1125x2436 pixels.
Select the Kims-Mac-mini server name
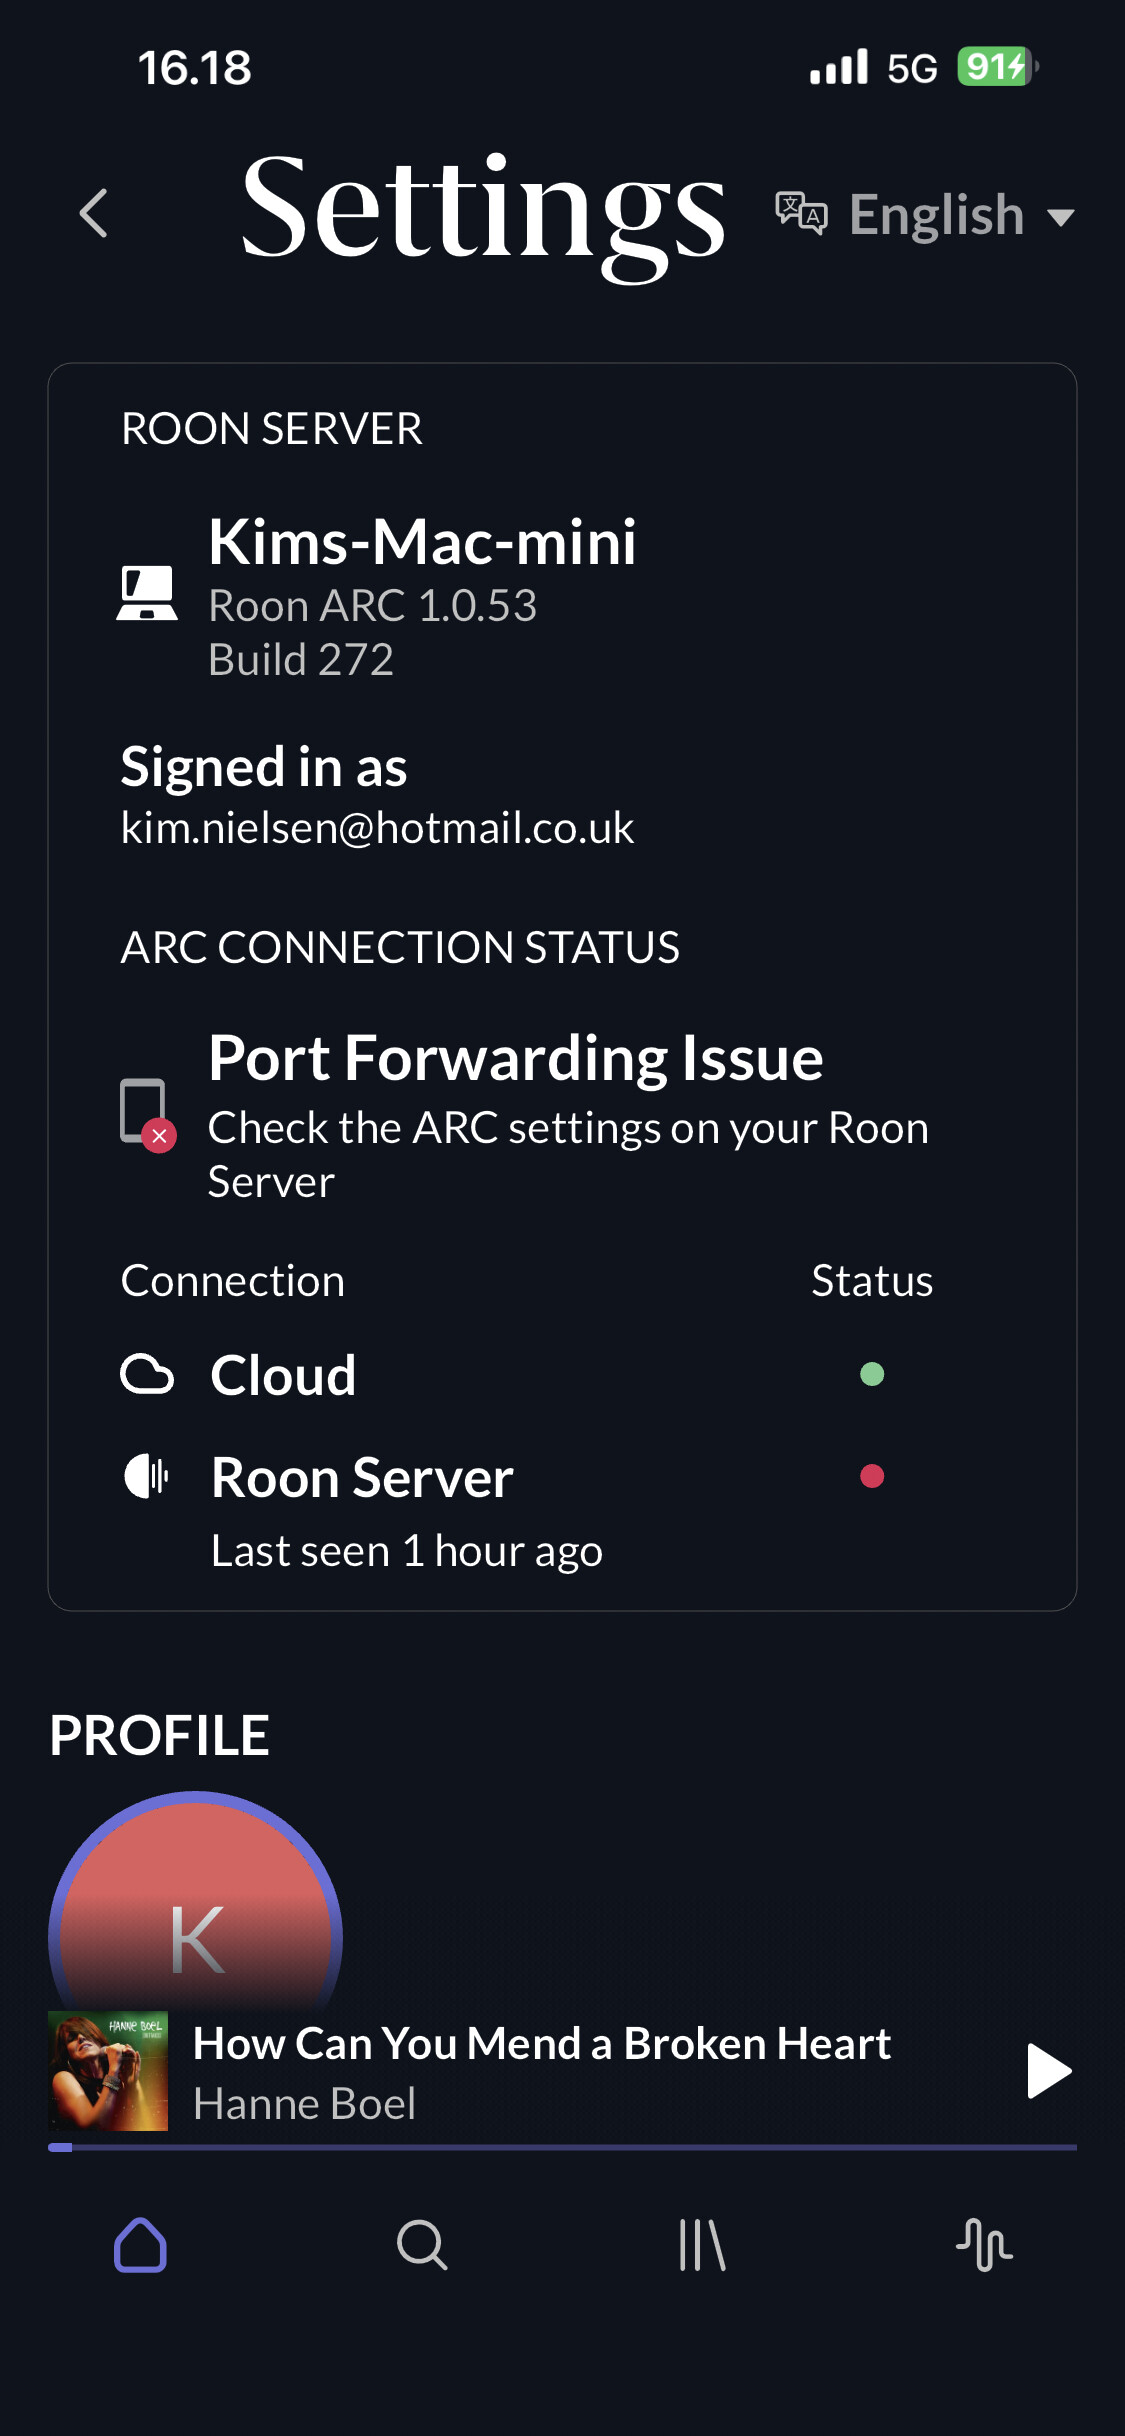422,542
